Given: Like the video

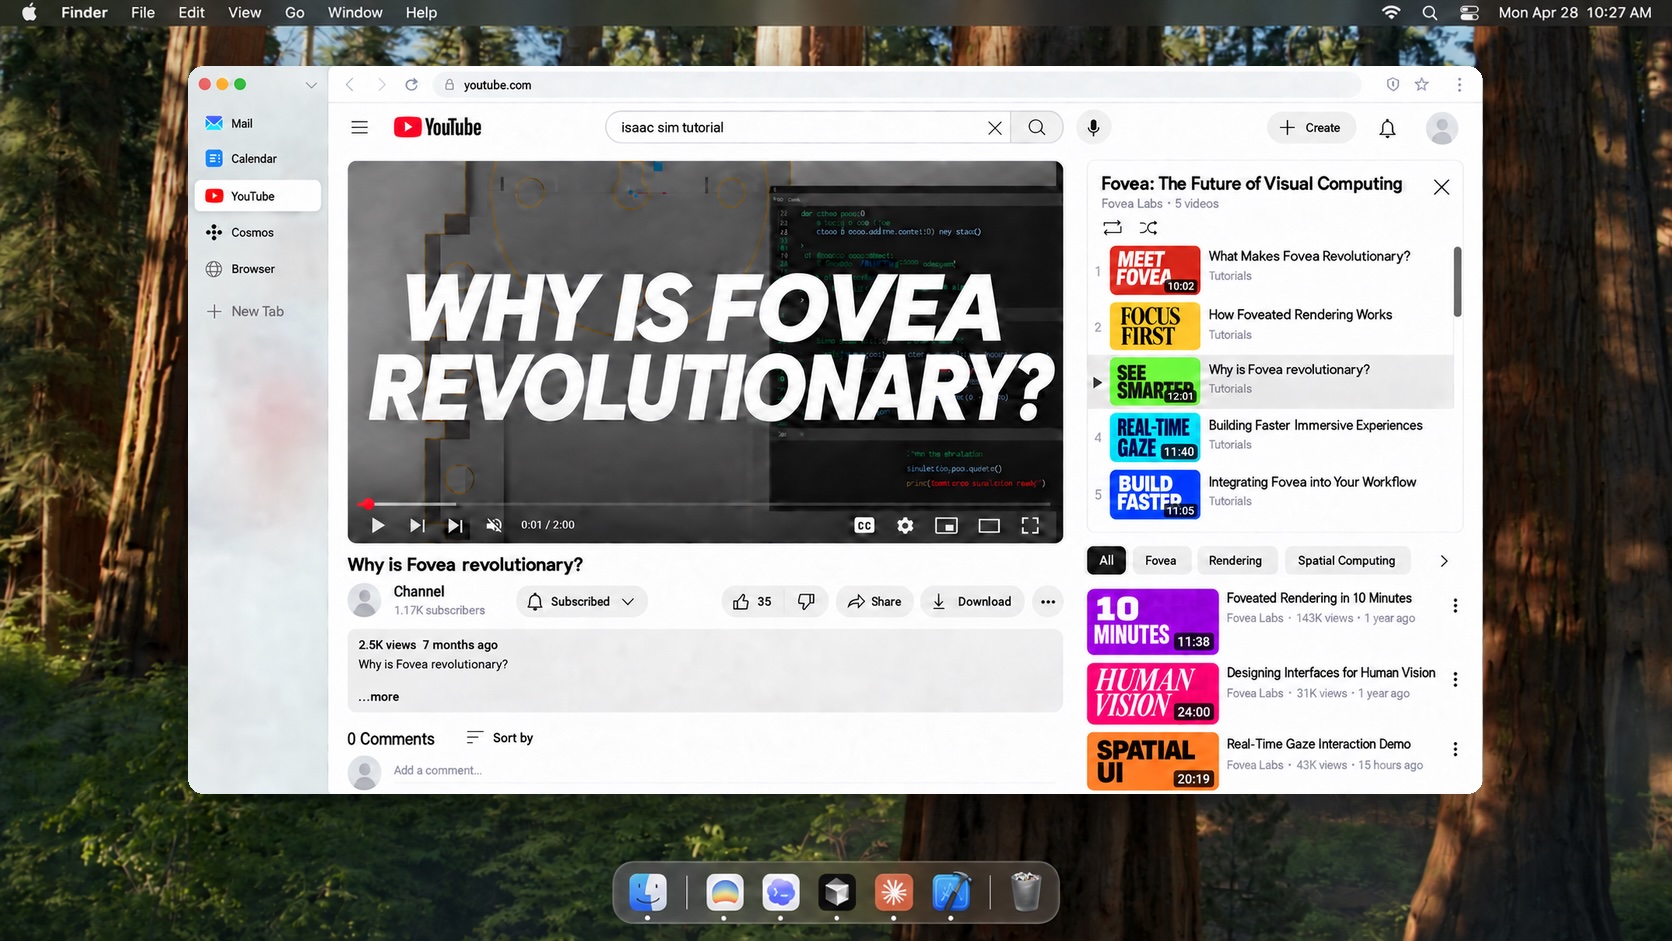Looking at the screenshot, I should click(753, 601).
